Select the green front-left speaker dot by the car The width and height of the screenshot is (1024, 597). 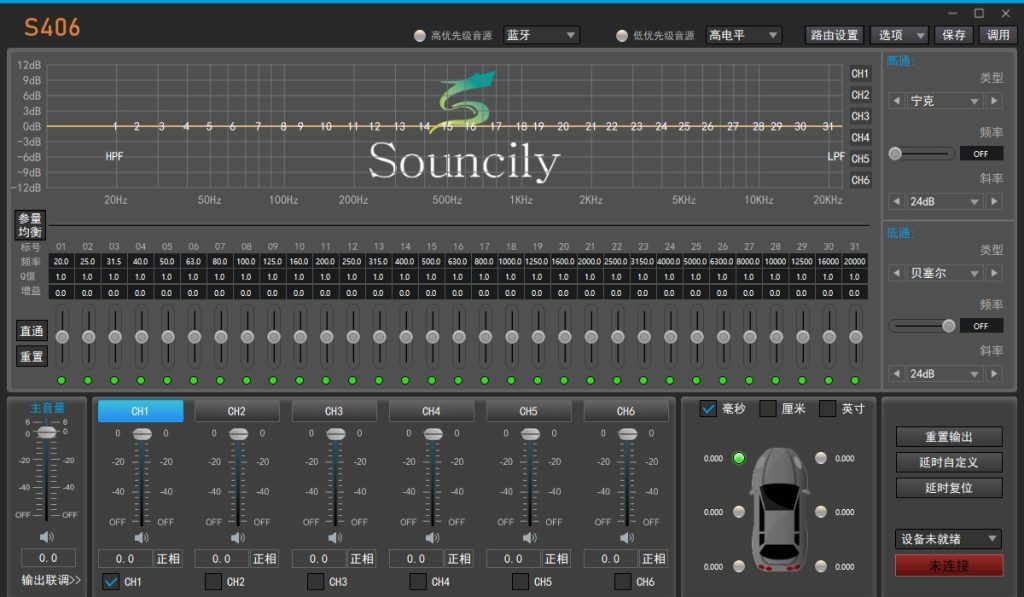point(739,458)
